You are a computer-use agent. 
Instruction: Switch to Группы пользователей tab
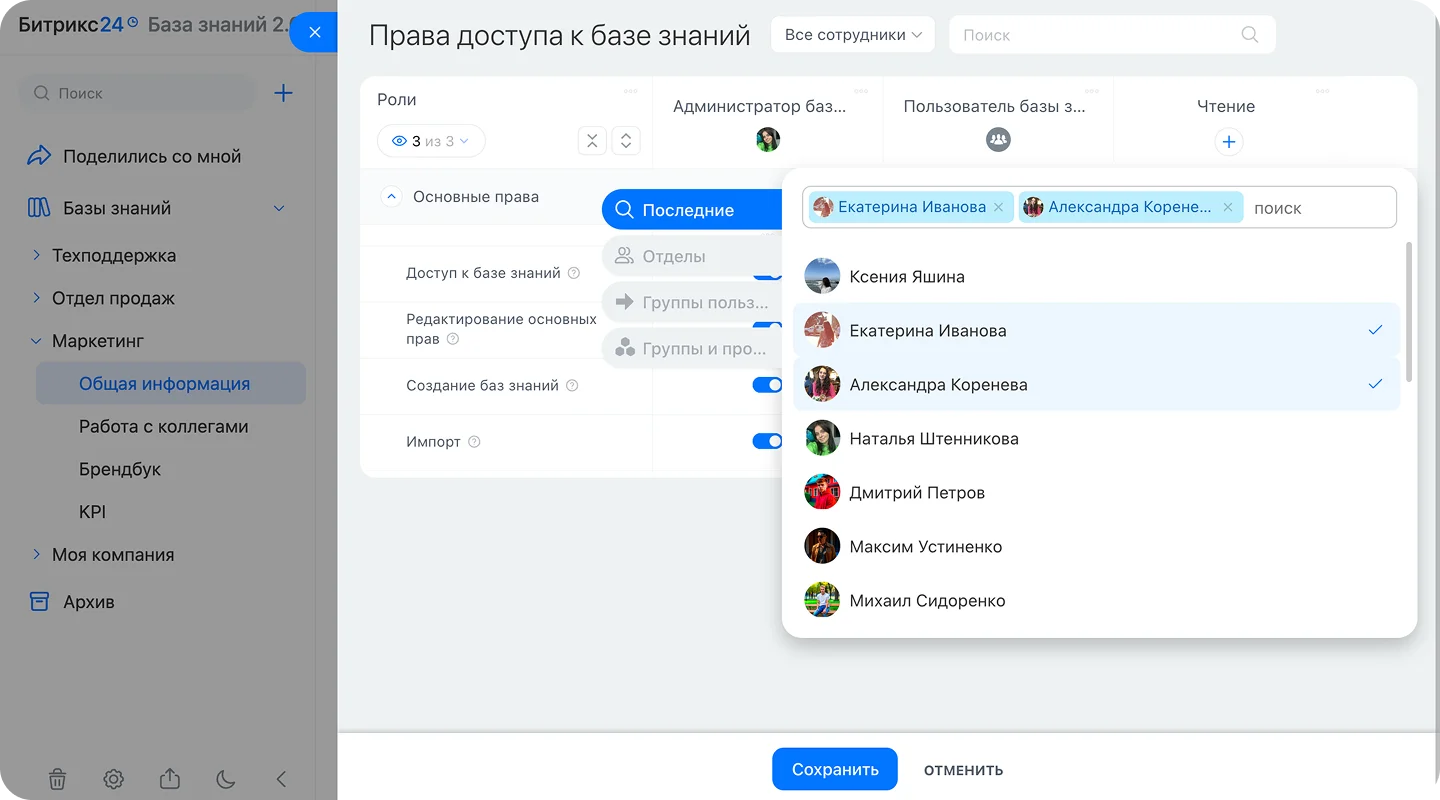[x=692, y=302]
